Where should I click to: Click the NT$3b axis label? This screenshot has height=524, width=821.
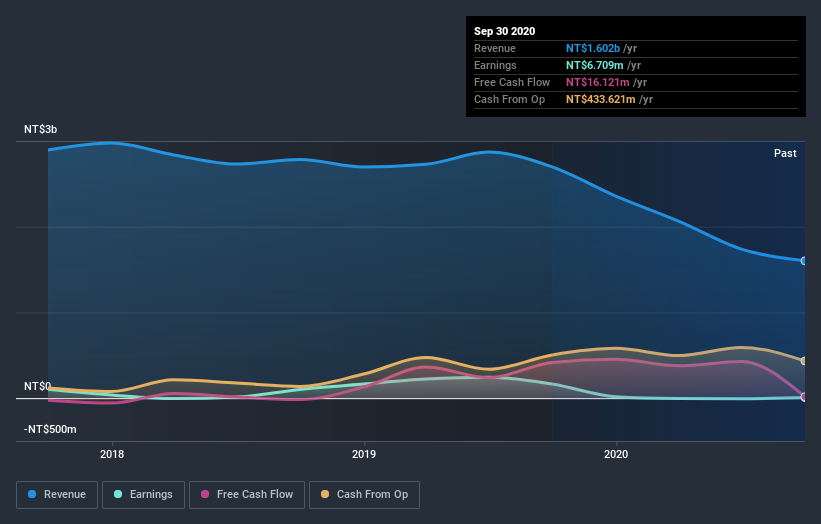40,129
